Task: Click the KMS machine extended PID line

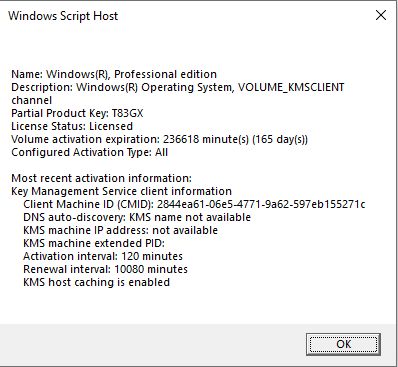Action: coord(94,243)
